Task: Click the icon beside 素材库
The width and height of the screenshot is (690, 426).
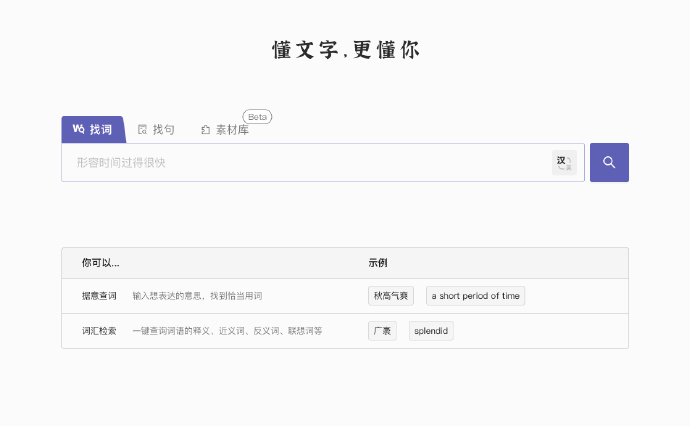Action: 205,130
